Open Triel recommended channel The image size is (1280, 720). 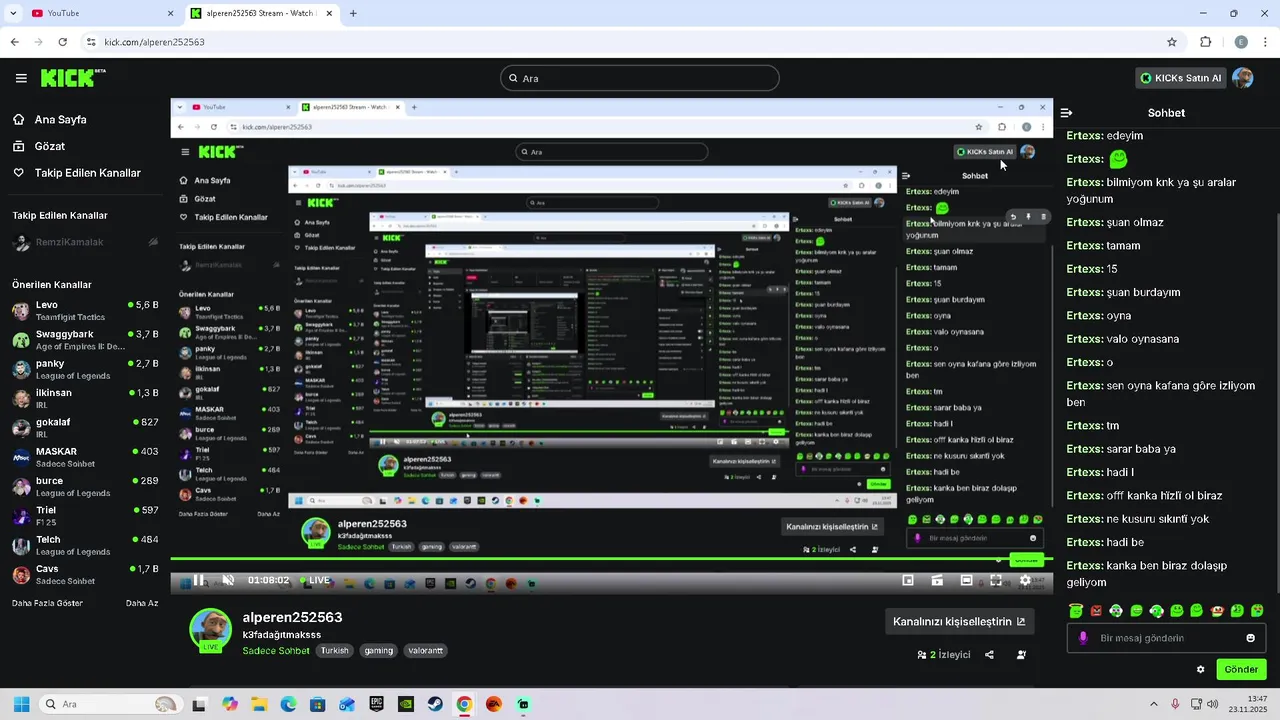85,516
